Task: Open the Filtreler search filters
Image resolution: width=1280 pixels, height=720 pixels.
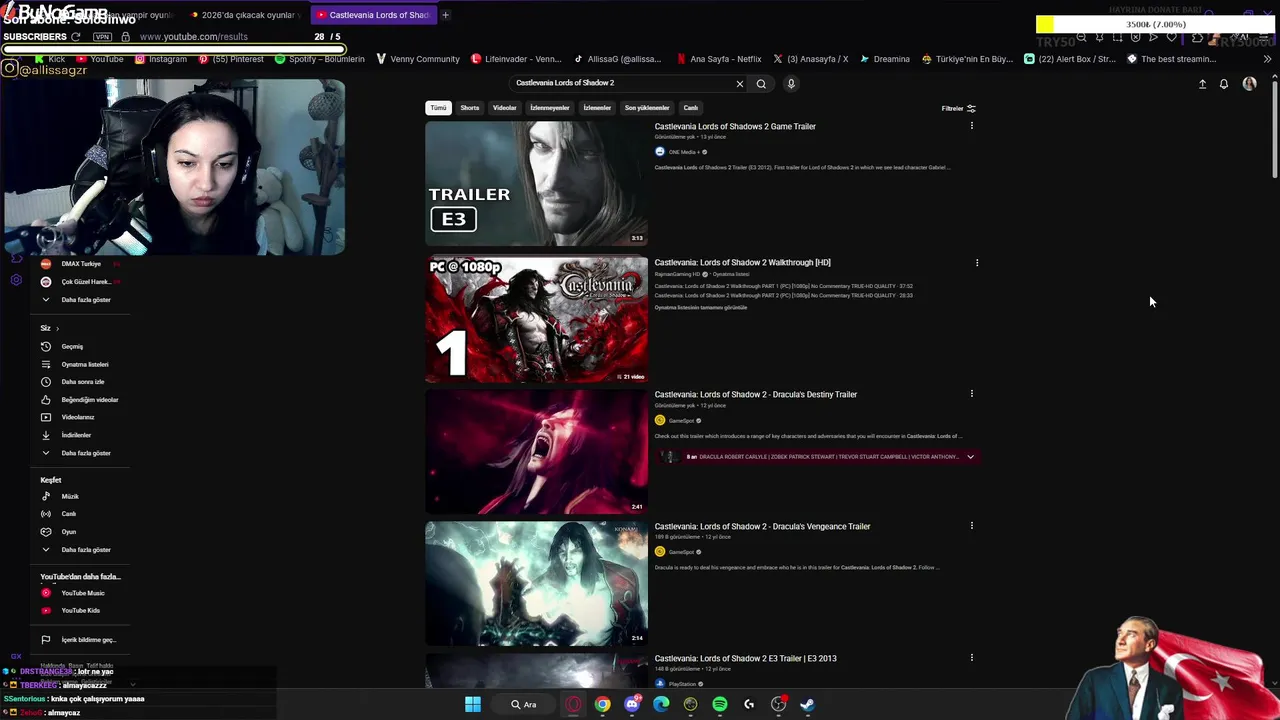Action: tap(958, 108)
